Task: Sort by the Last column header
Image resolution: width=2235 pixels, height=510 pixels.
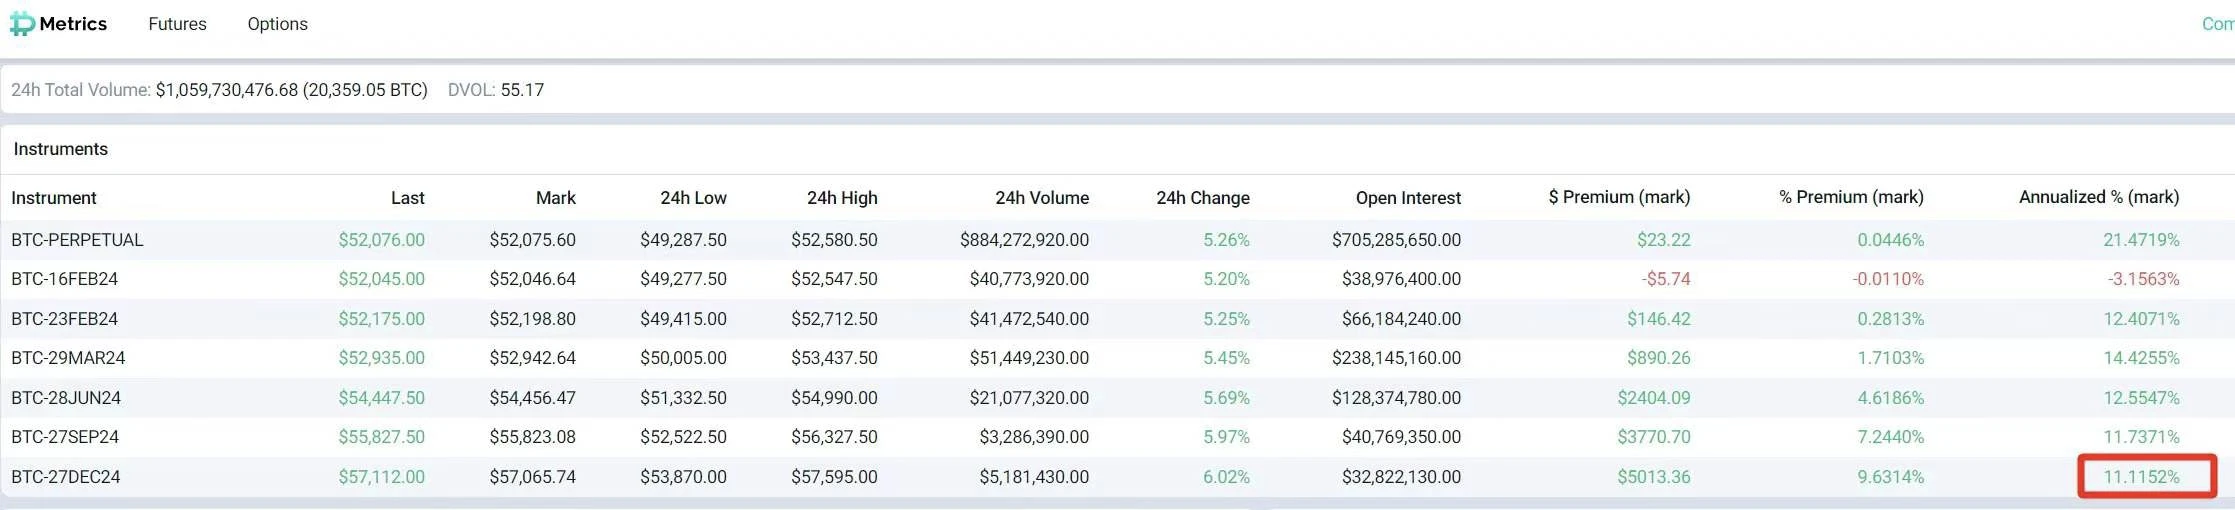Action: tap(407, 198)
